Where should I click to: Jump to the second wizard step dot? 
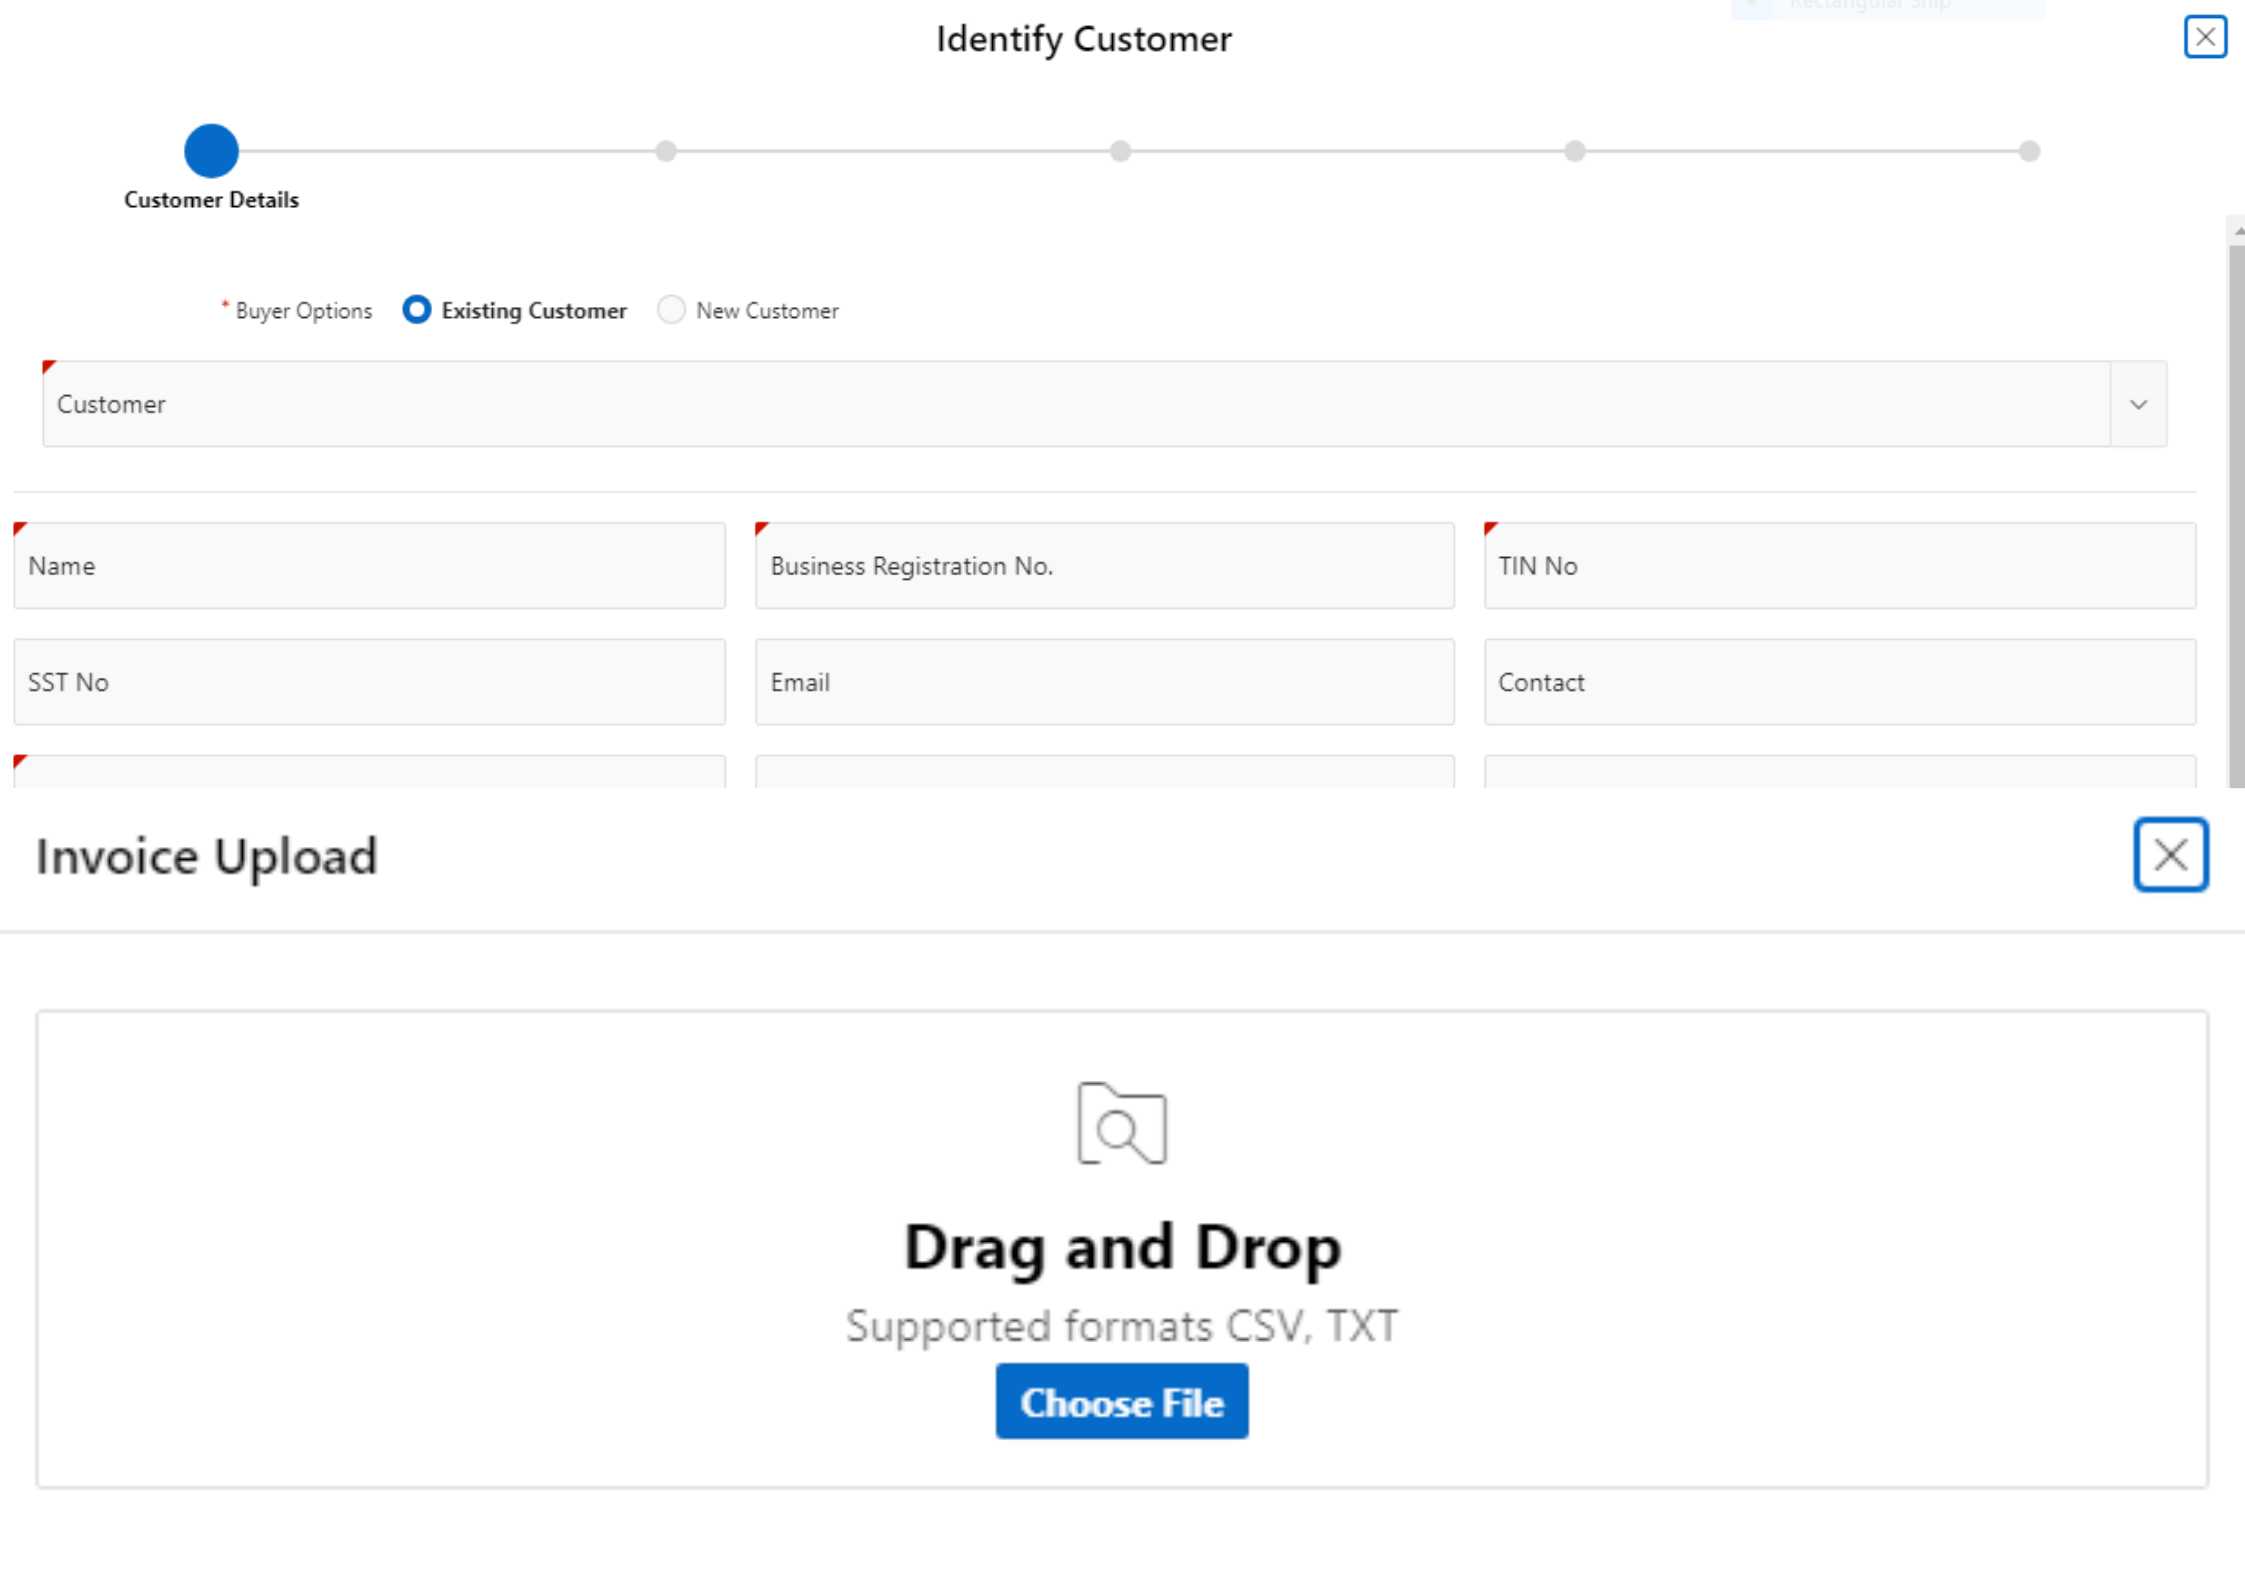click(666, 151)
